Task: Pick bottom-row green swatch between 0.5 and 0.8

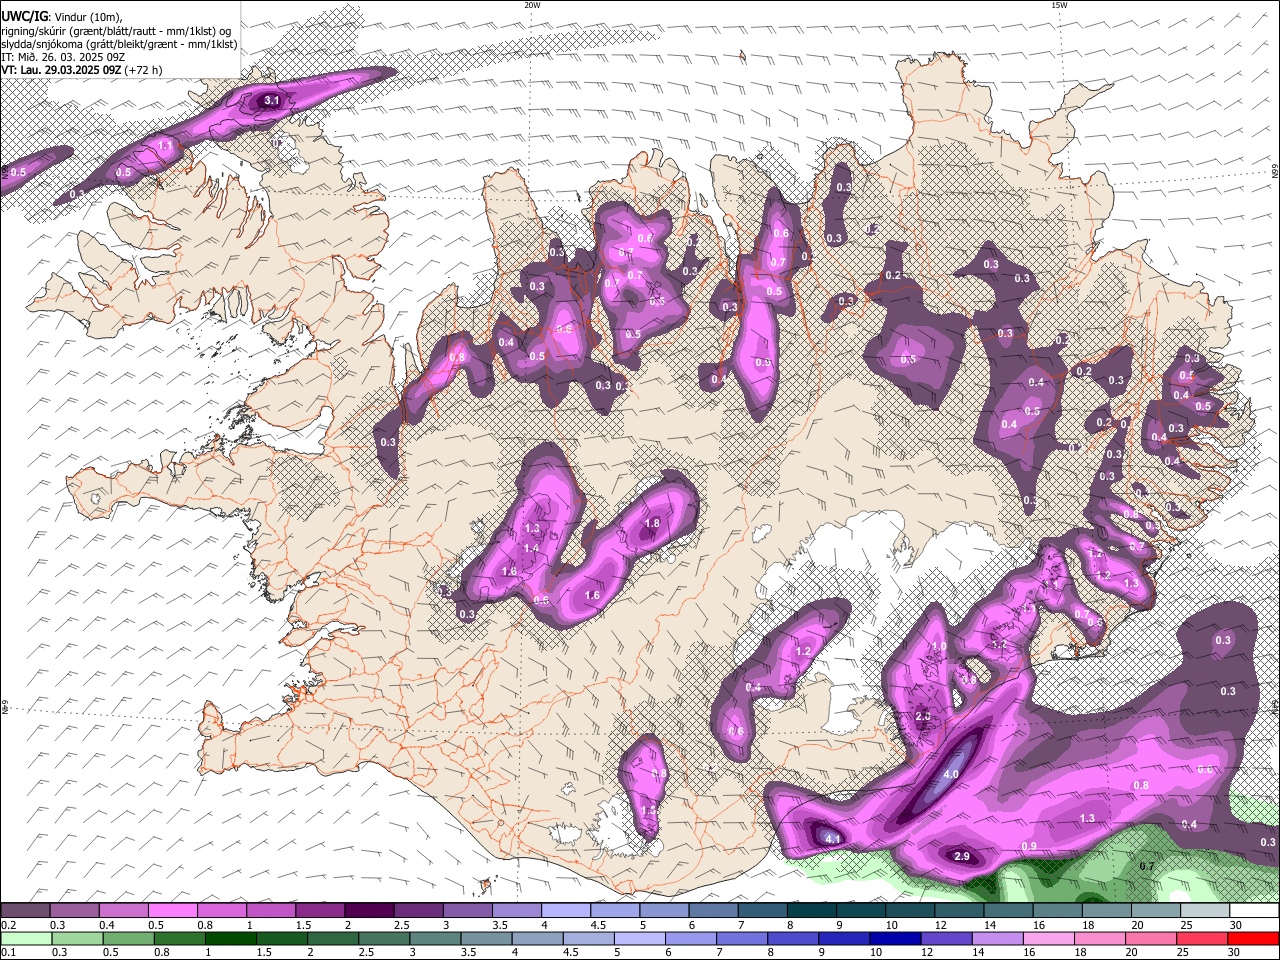Action: point(128,938)
